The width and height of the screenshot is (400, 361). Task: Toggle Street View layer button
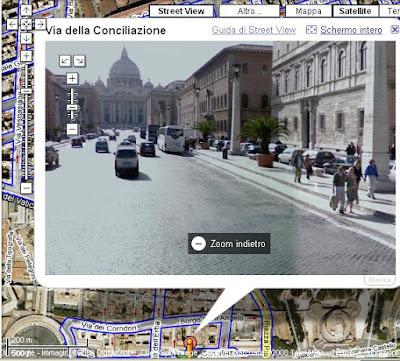[181, 11]
